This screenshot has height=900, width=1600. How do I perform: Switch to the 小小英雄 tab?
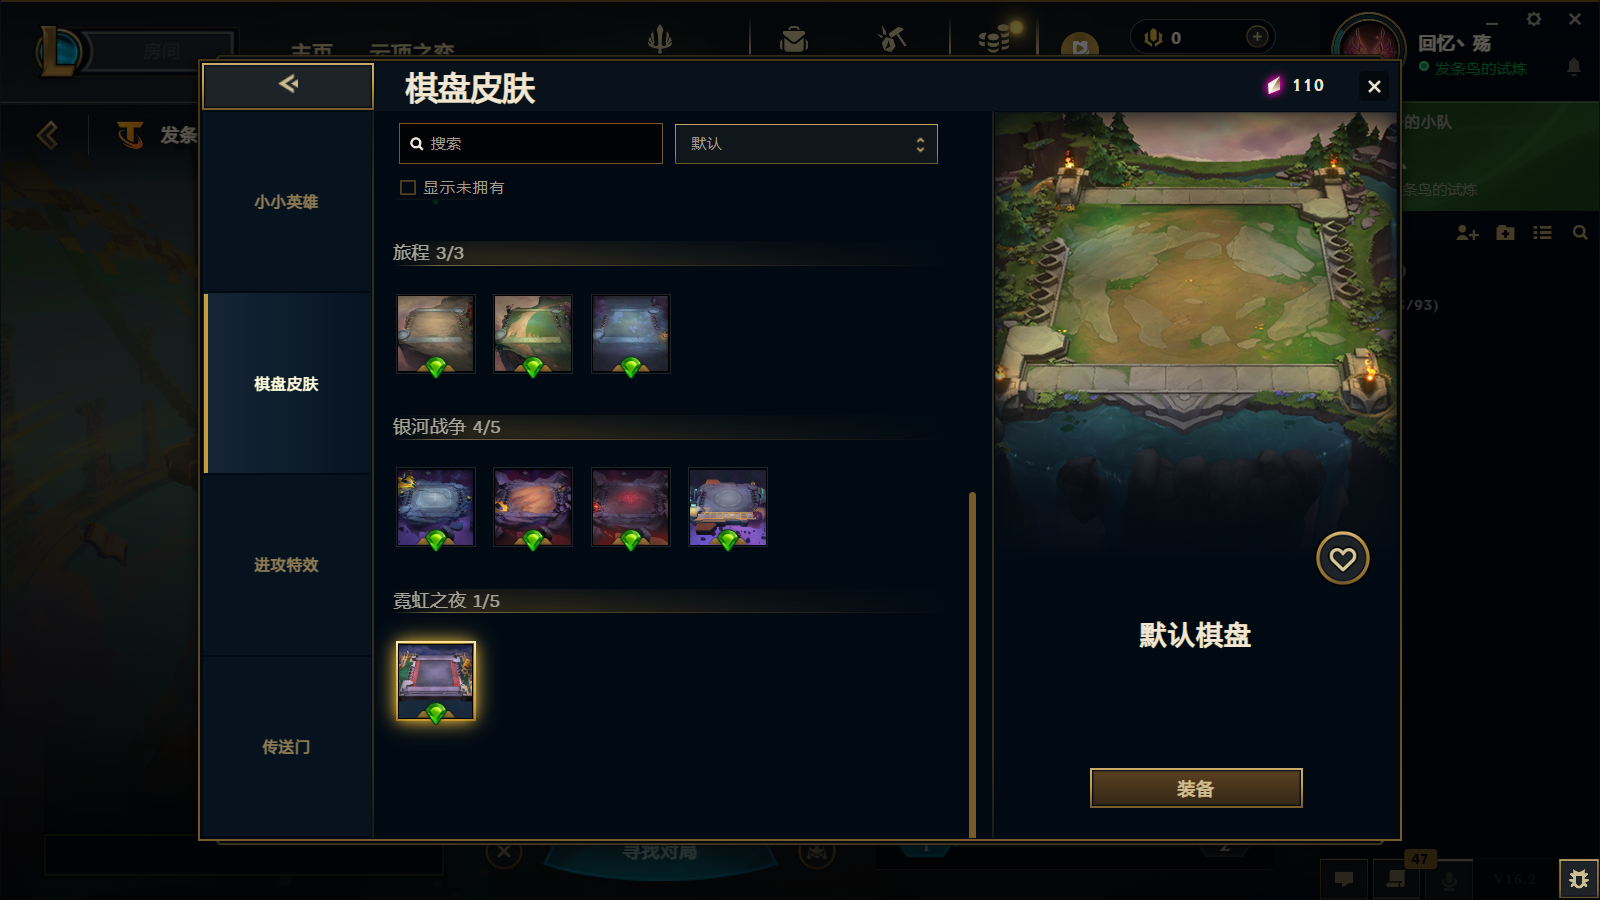(288, 201)
